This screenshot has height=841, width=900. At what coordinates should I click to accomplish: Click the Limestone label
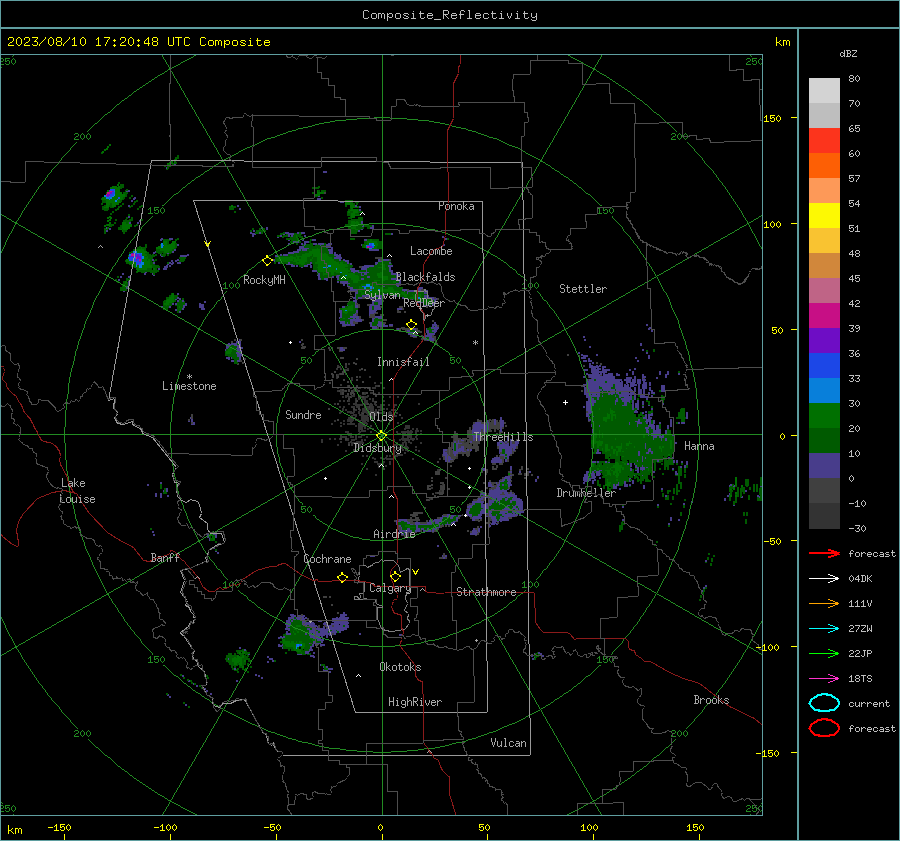tap(189, 386)
